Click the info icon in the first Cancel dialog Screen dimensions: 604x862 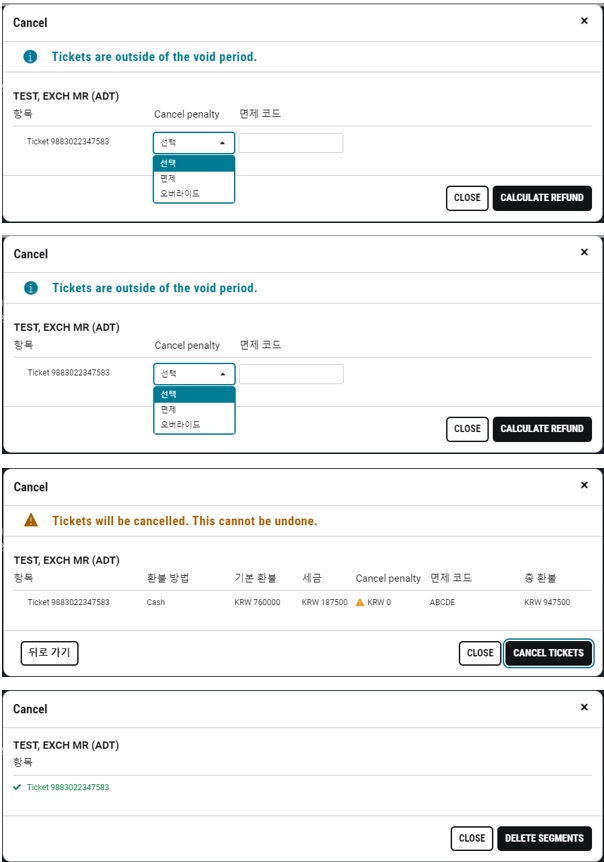tap(30, 57)
